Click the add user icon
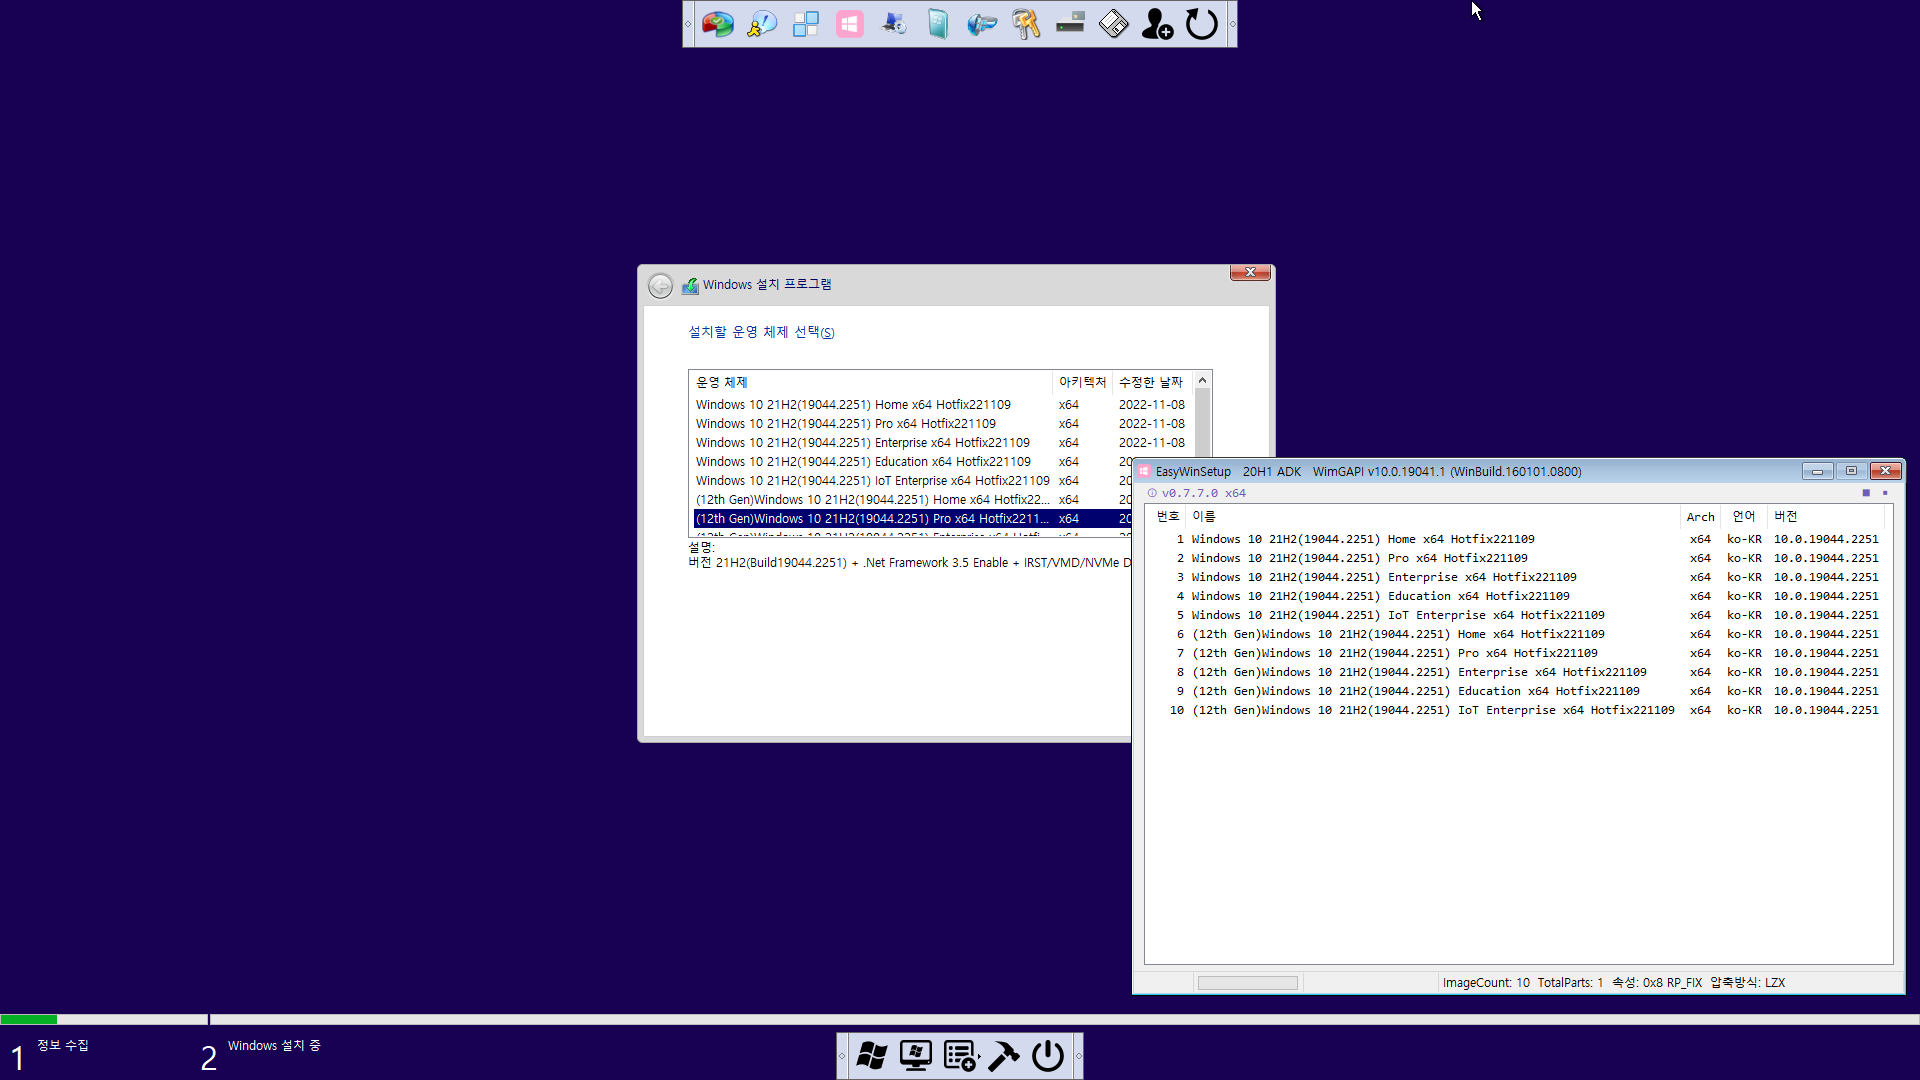 1158,24
